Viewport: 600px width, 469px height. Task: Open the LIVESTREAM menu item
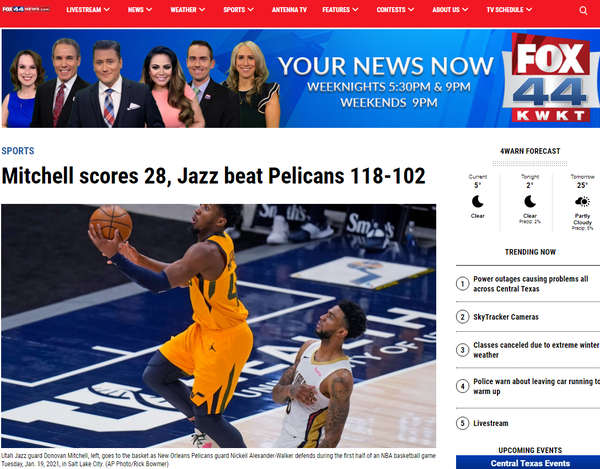pyautogui.click(x=84, y=10)
